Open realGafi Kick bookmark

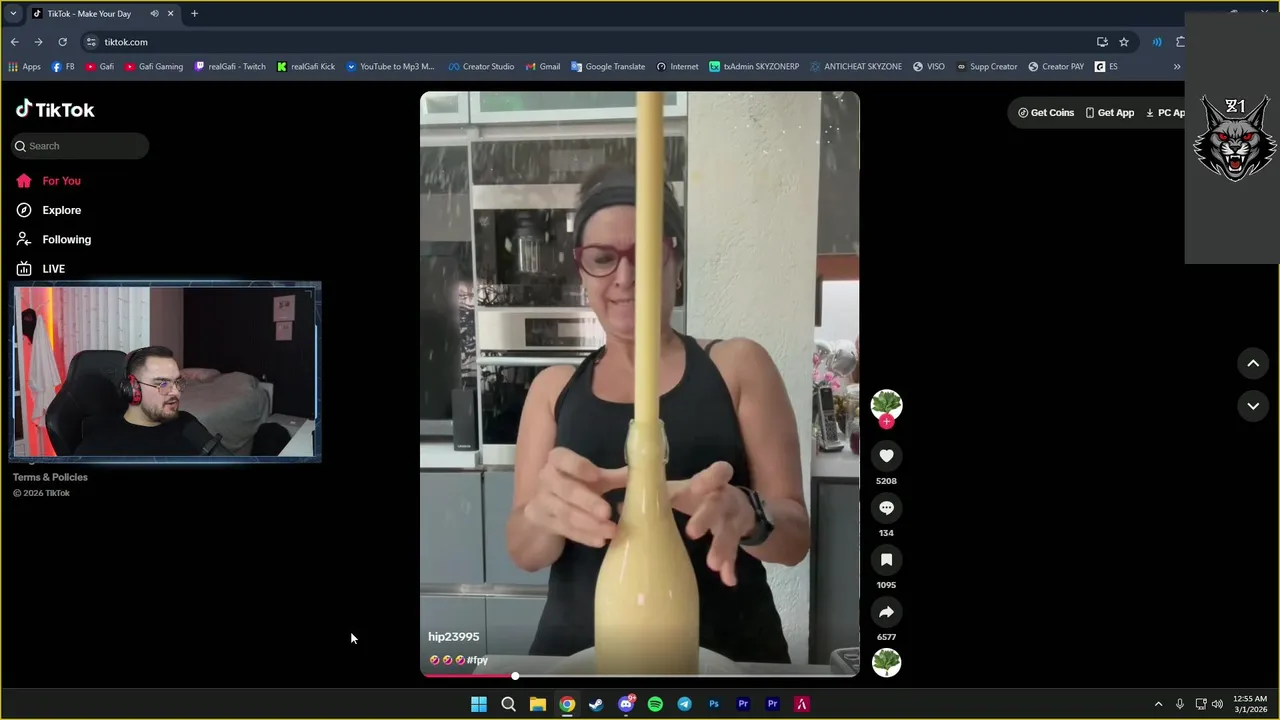click(x=306, y=67)
